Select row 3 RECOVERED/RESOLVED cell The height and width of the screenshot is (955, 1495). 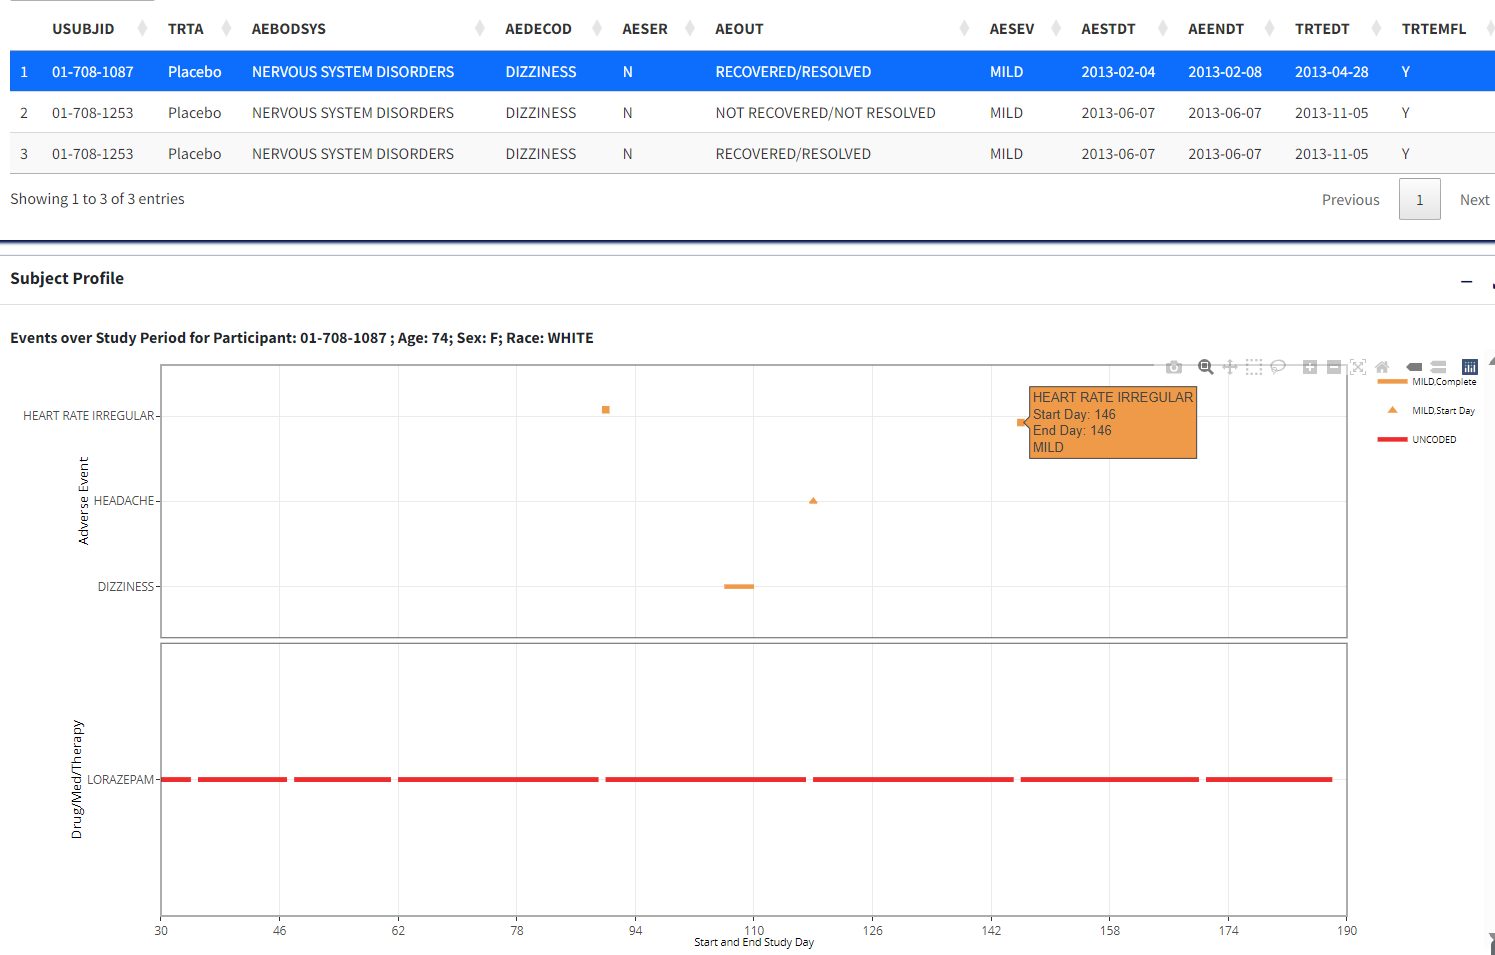(x=793, y=154)
